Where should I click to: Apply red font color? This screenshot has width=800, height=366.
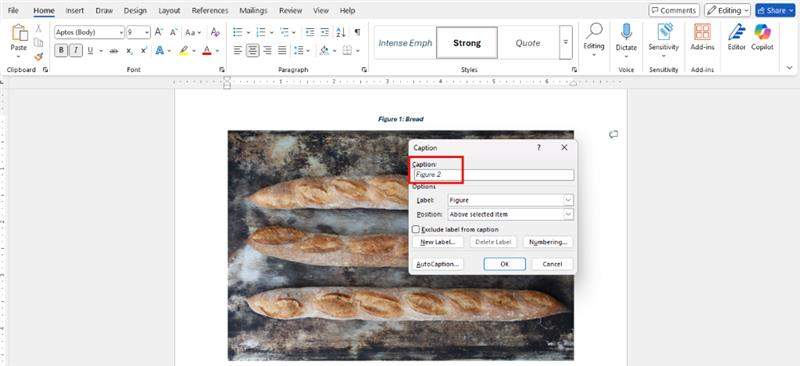207,51
